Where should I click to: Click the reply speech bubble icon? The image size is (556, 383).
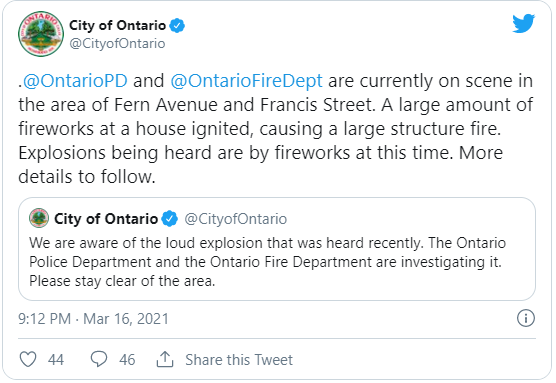pyautogui.click(x=99, y=359)
